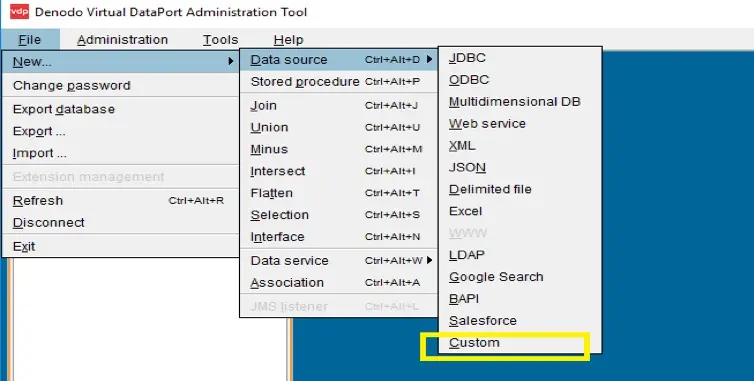The width and height of the screenshot is (754, 381).
Task: Select Google Search source
Action: [x=520, y=277]
